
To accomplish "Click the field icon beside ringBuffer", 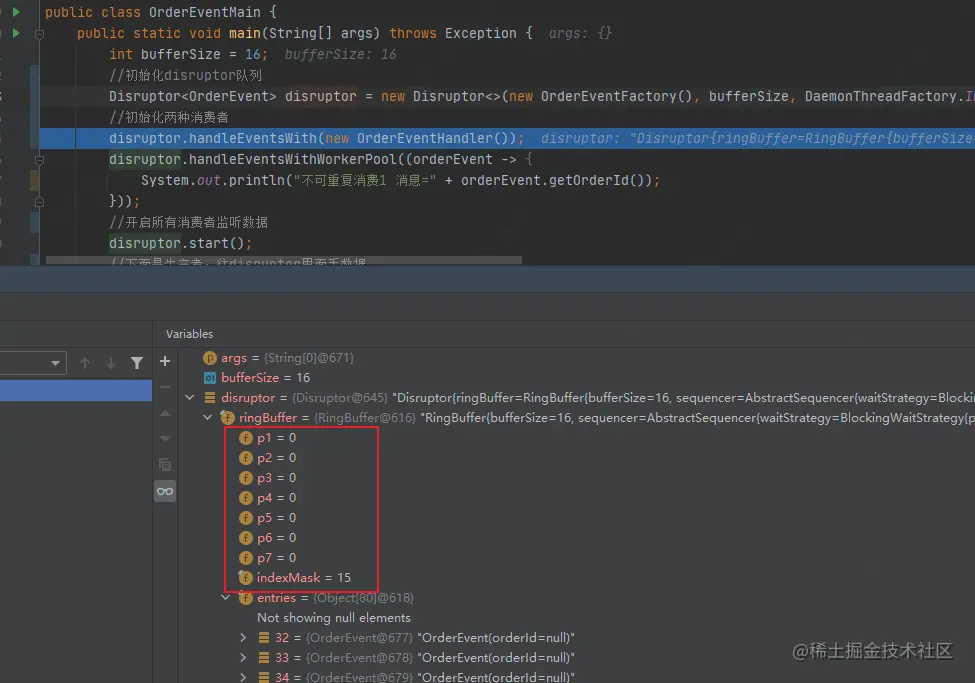I will 228,417.
